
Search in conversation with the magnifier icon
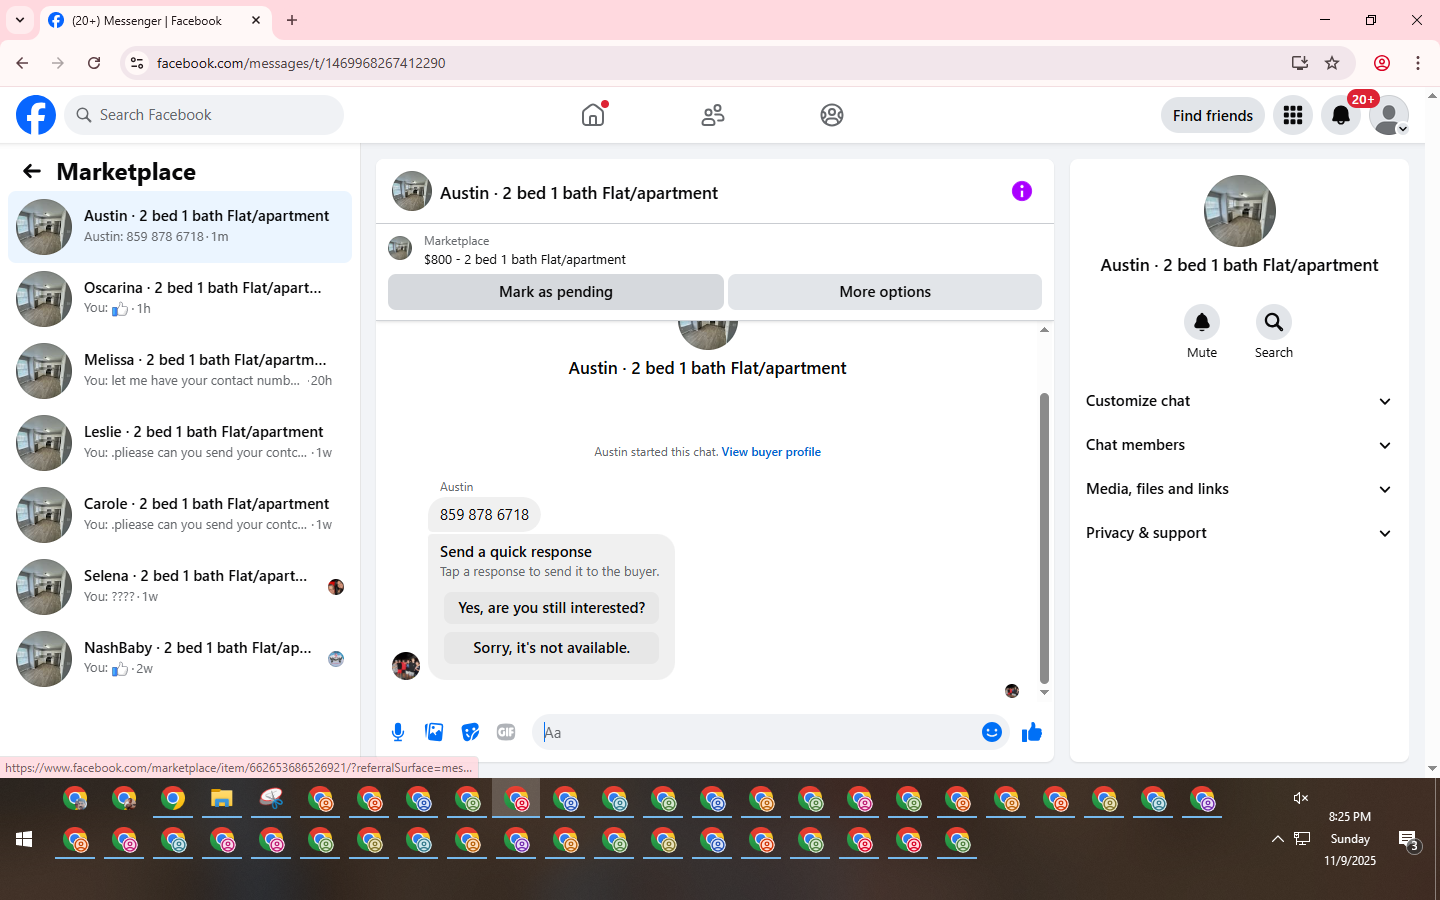pos(1274,322)
